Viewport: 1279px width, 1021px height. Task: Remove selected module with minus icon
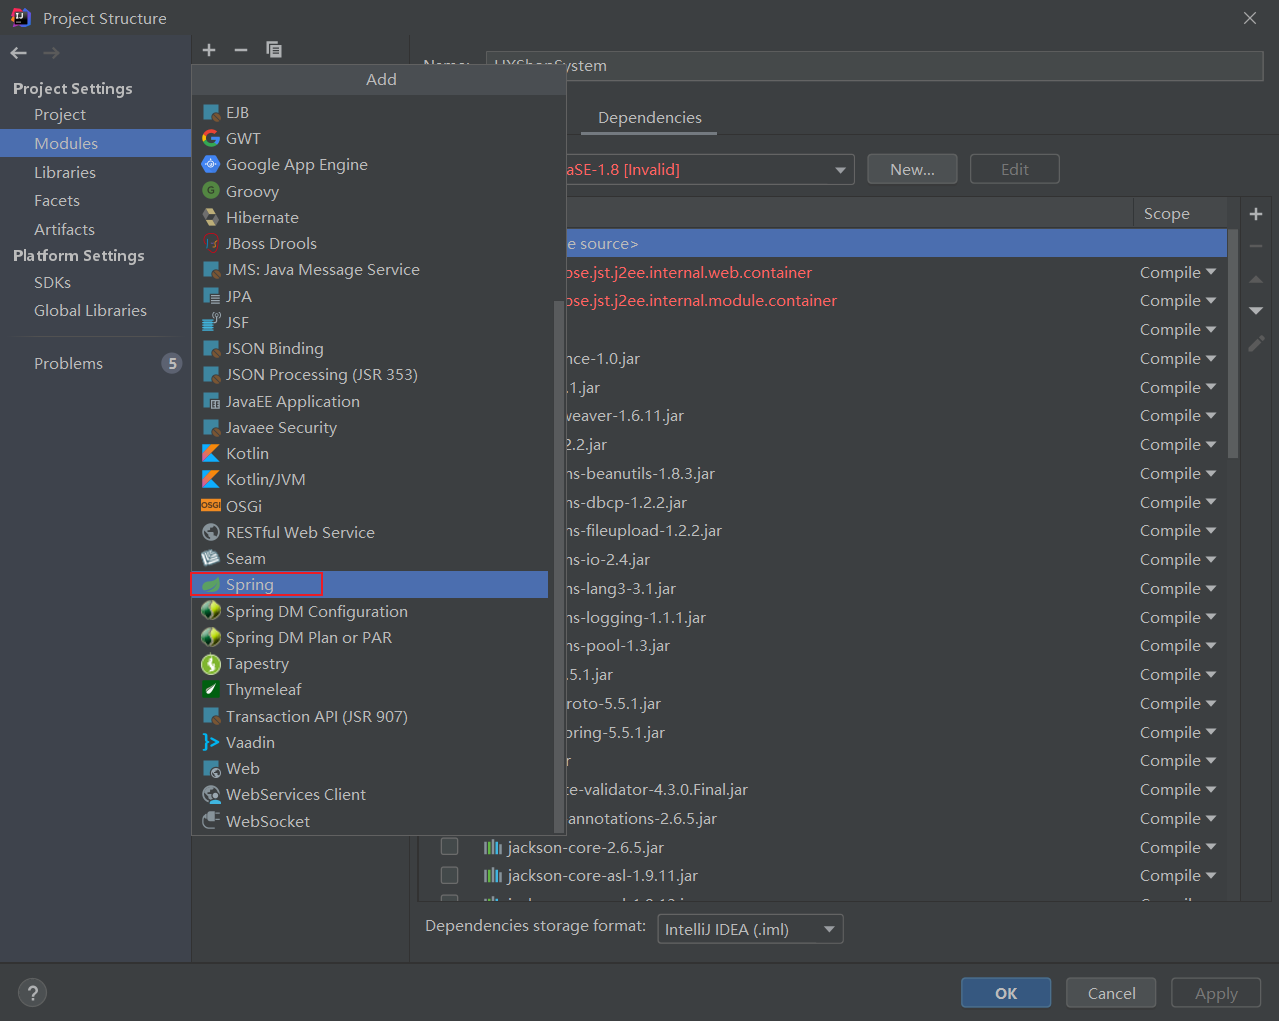click(x=241, y=50)
